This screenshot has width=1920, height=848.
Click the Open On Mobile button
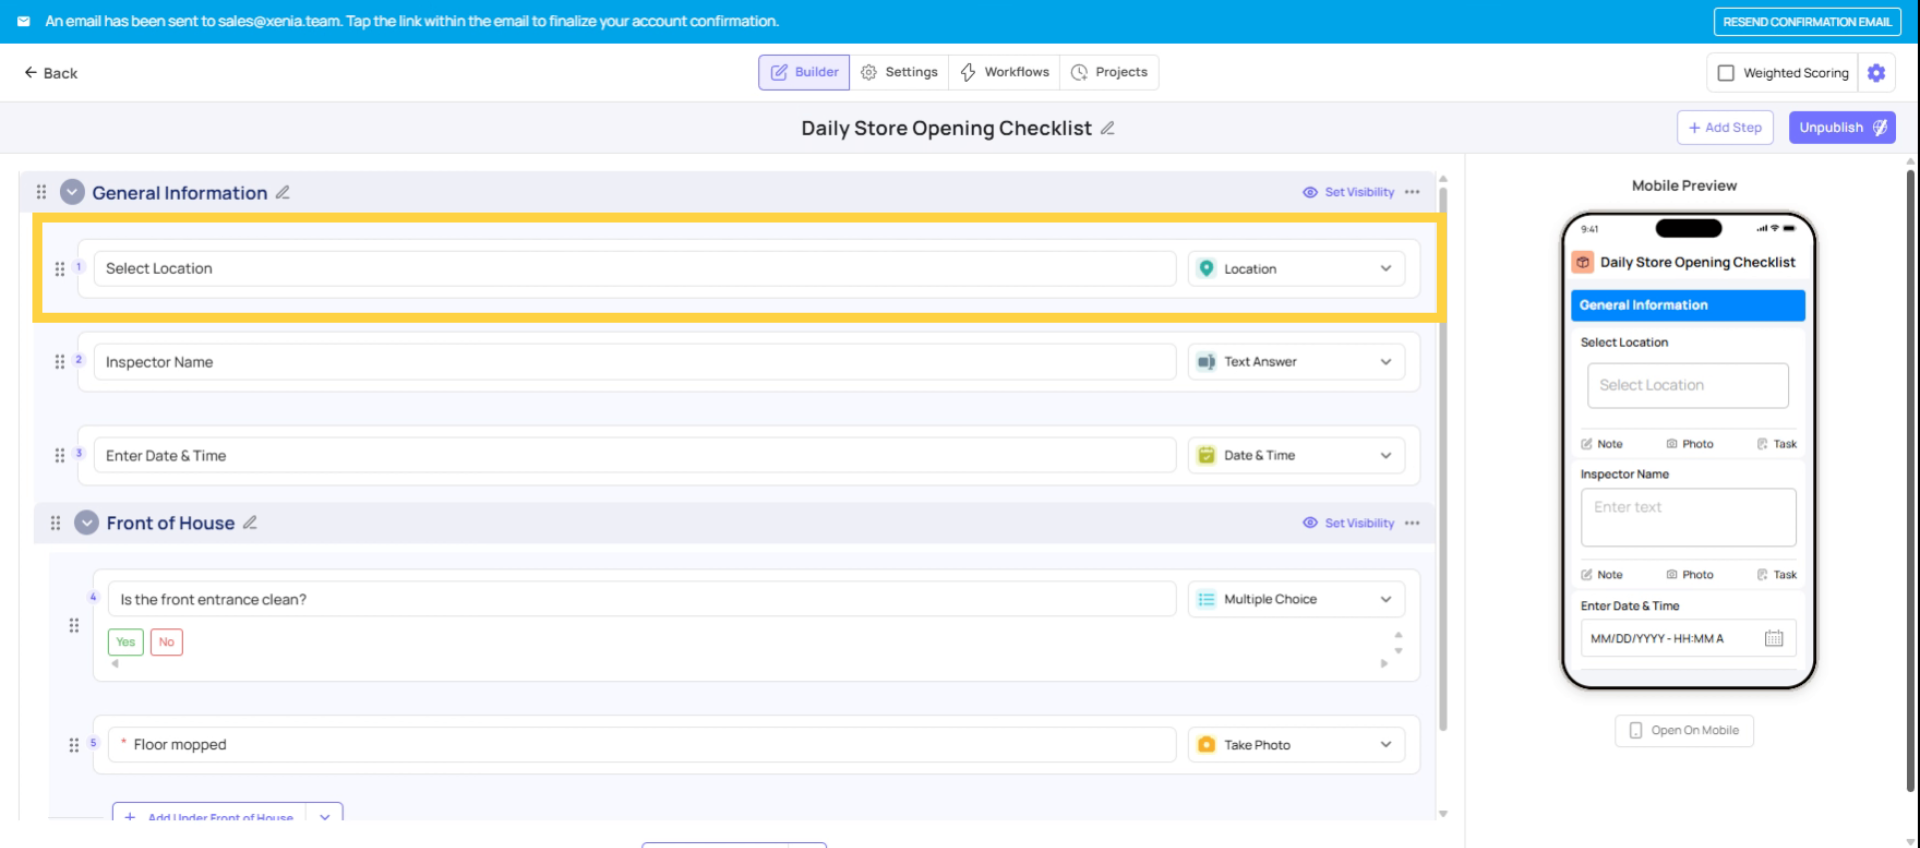tap(1684, 730)
